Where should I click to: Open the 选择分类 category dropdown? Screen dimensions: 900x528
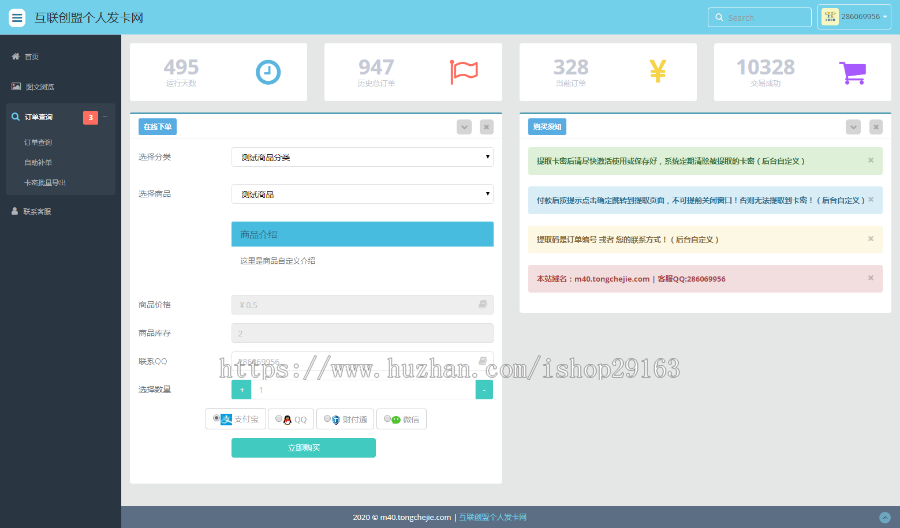(x=362, y=157)
